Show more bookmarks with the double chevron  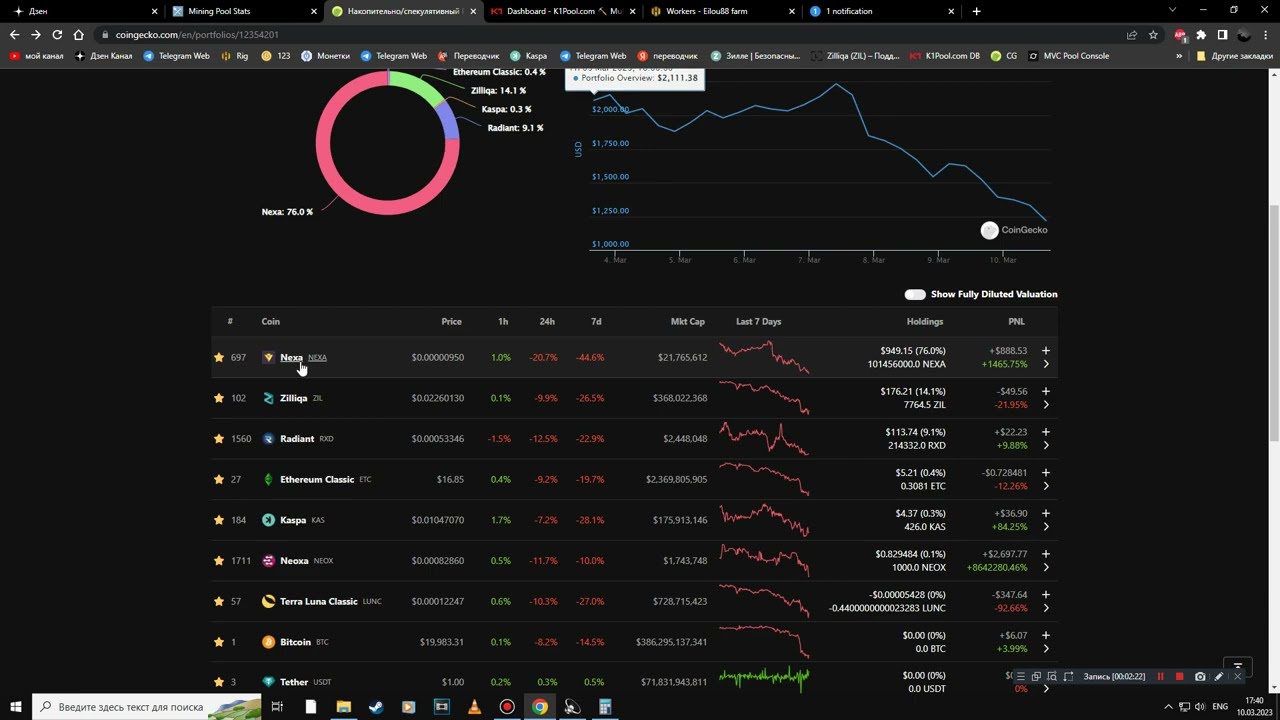1179,56
